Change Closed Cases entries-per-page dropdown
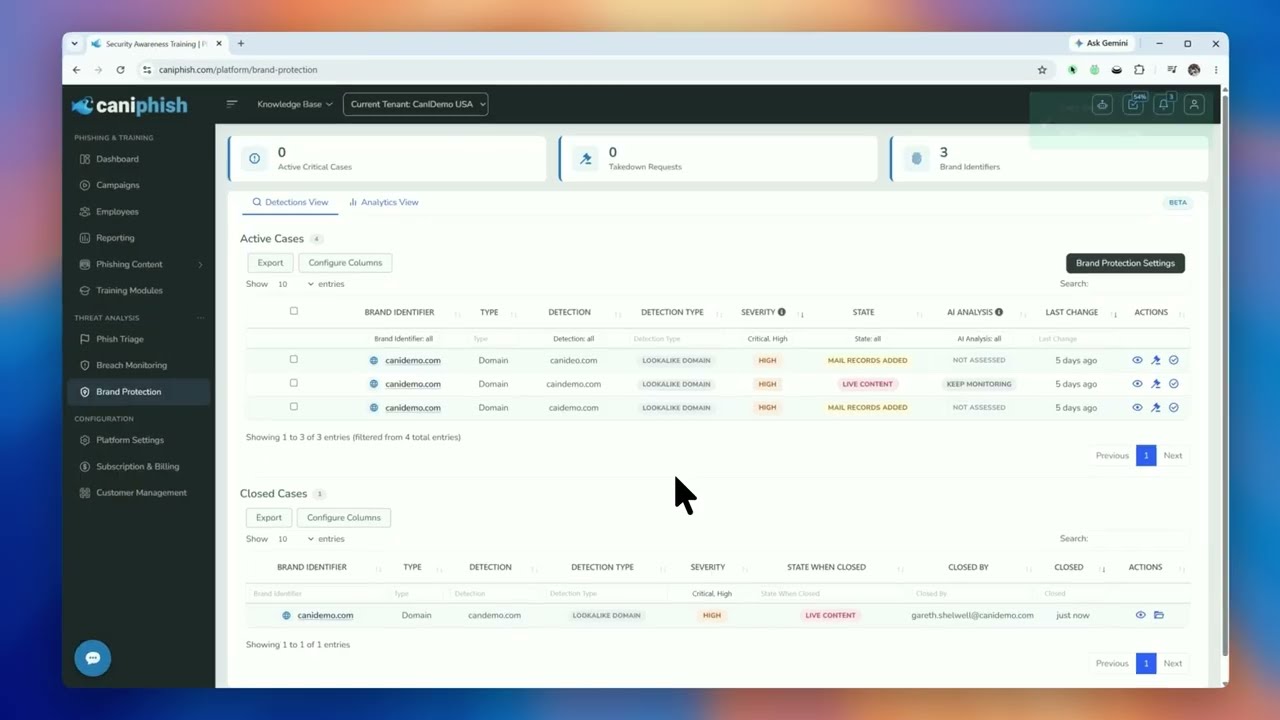Image resolution: width=1280 pixels, height=720 pixels. coord(295,539)
